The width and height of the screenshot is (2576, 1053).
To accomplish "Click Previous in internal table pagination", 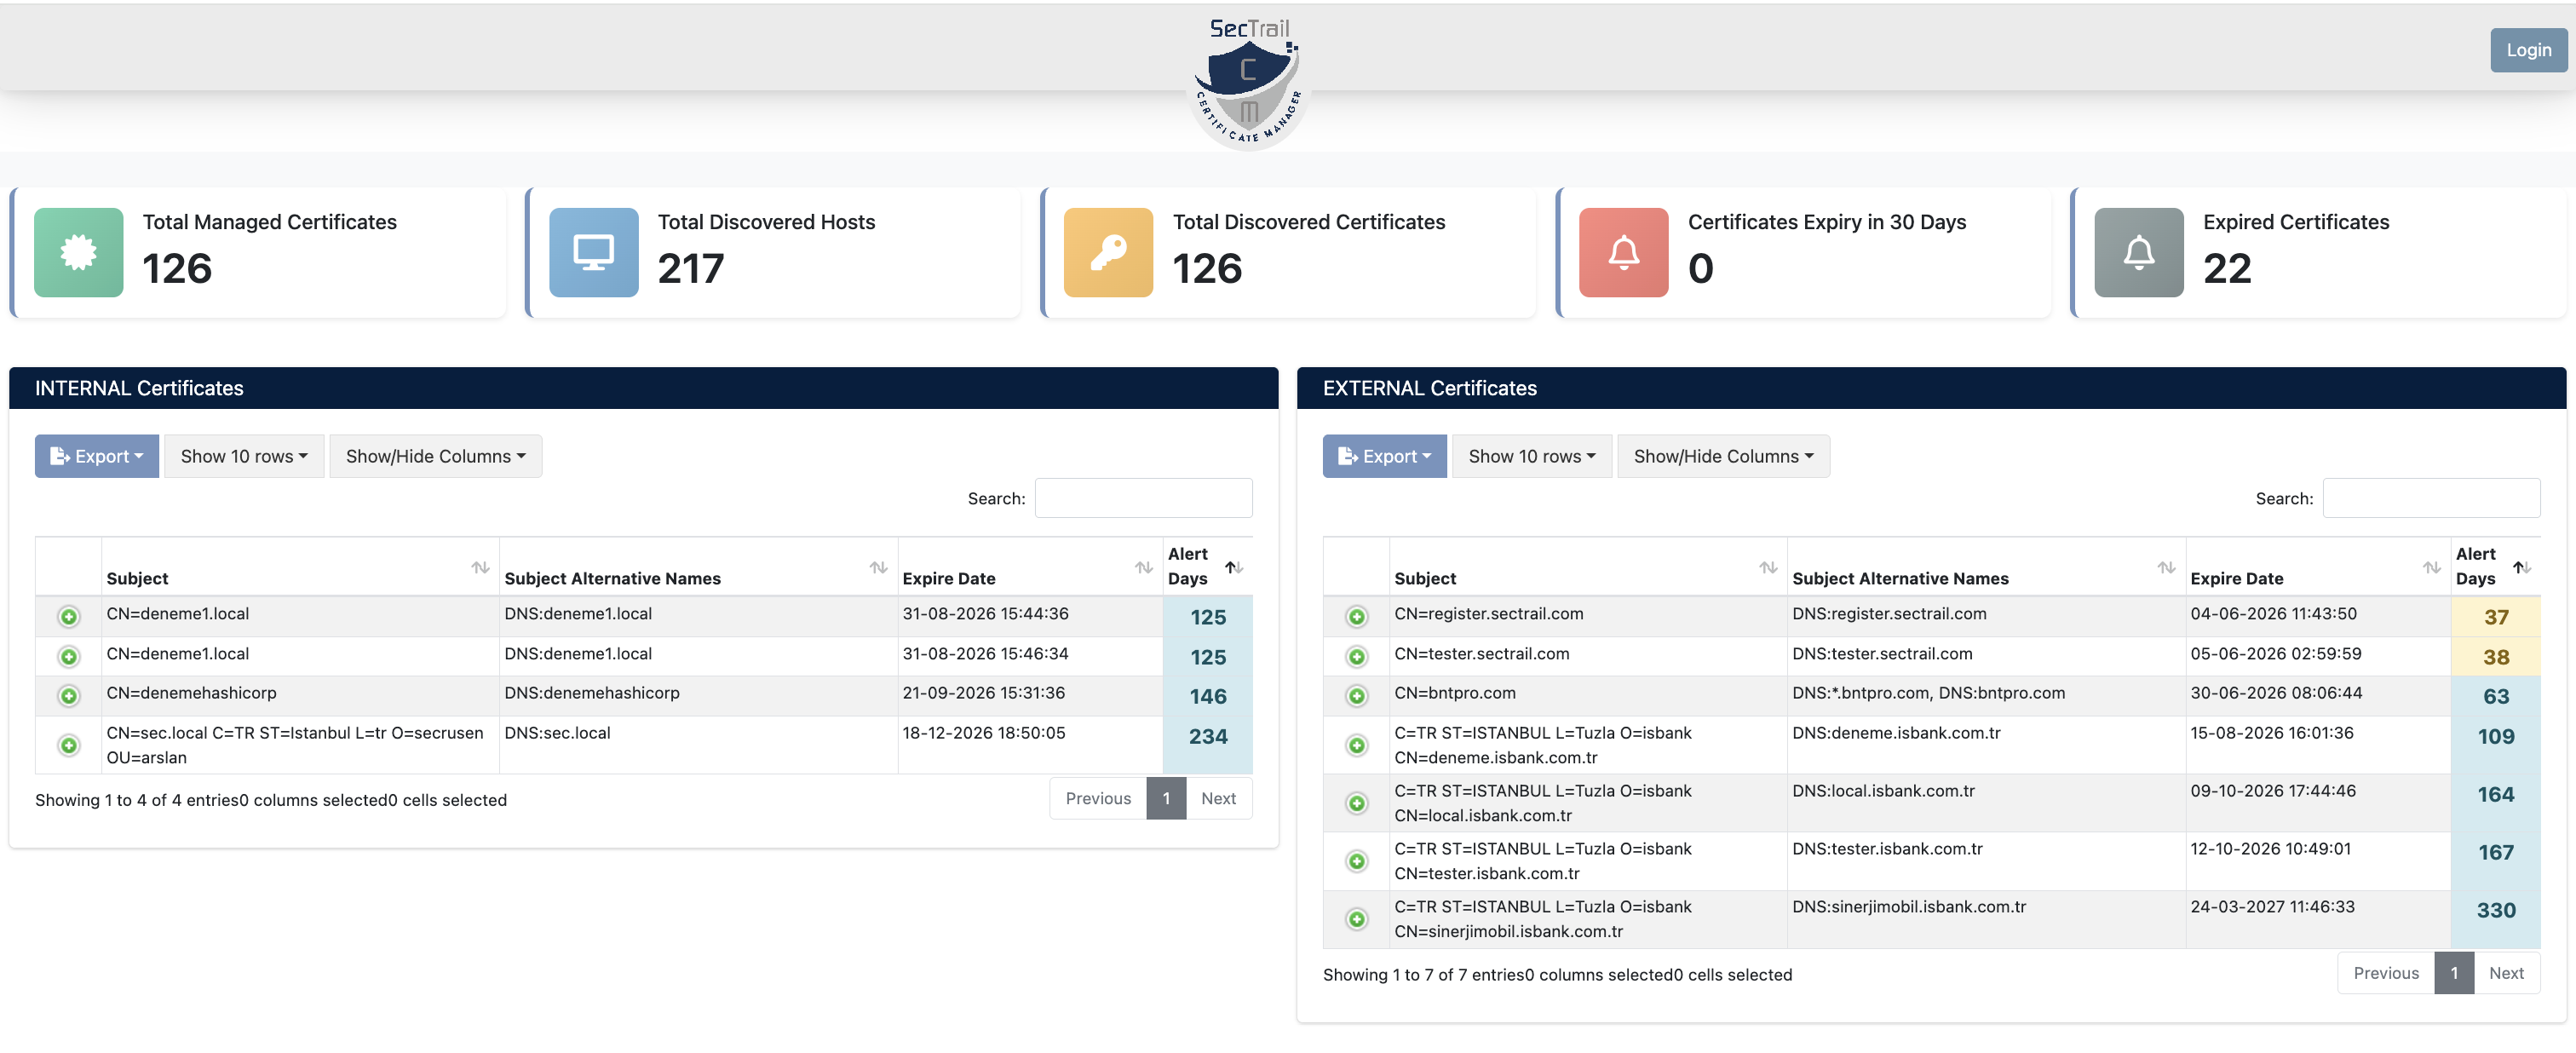I will (x=1098, y=798).
